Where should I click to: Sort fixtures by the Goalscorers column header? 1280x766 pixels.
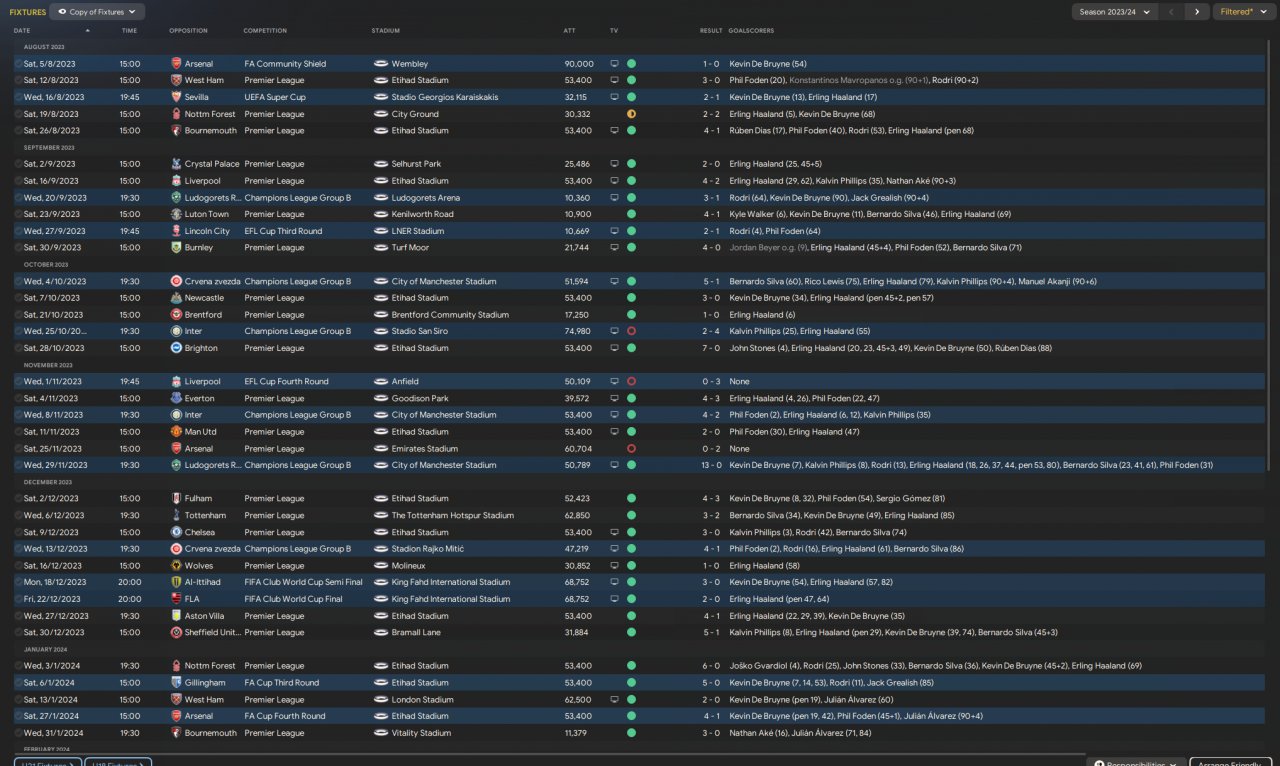(751, 31)
